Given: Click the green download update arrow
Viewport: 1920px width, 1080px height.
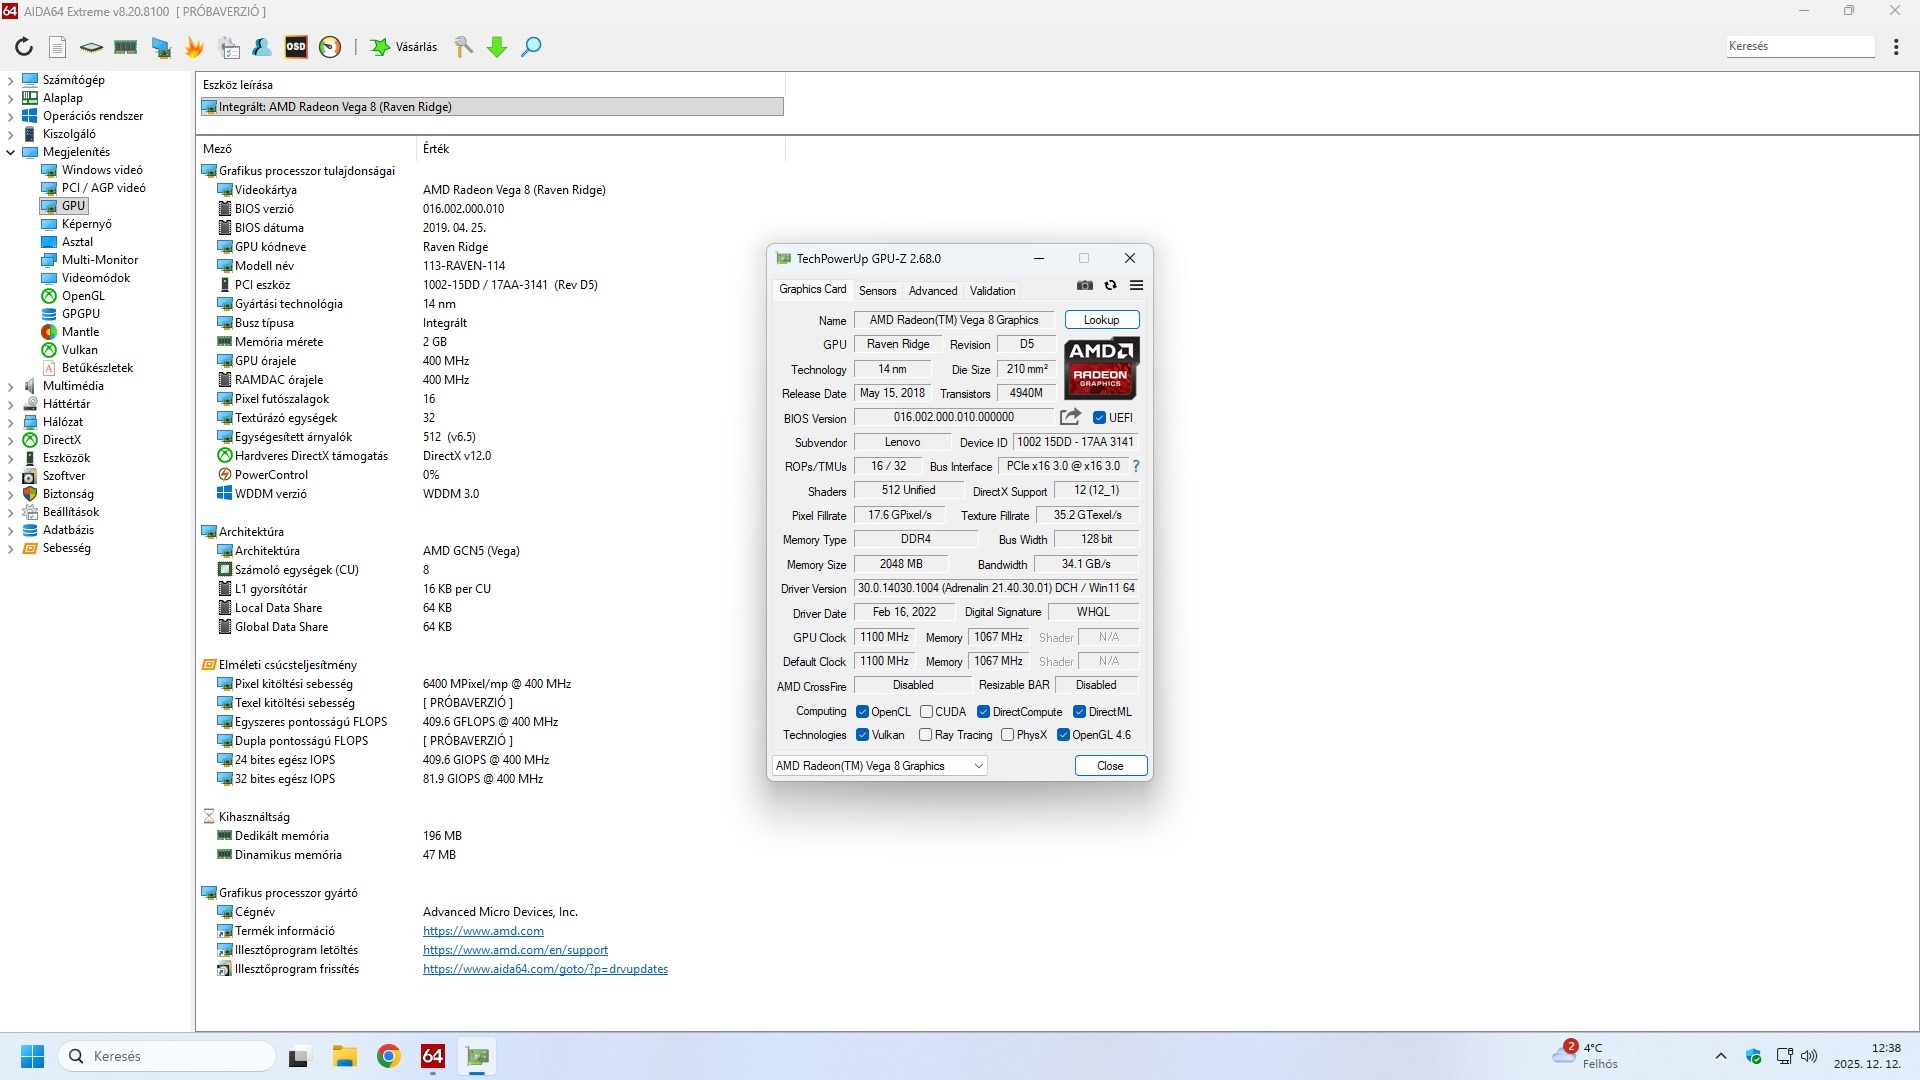Looking at the screenshot, I should click(x=497, y=47).
